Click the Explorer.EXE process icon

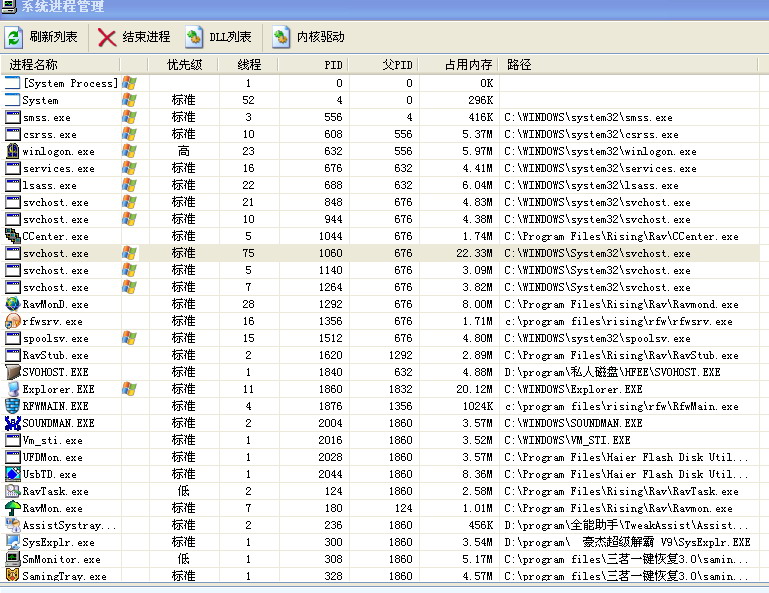tap(12, 389)
